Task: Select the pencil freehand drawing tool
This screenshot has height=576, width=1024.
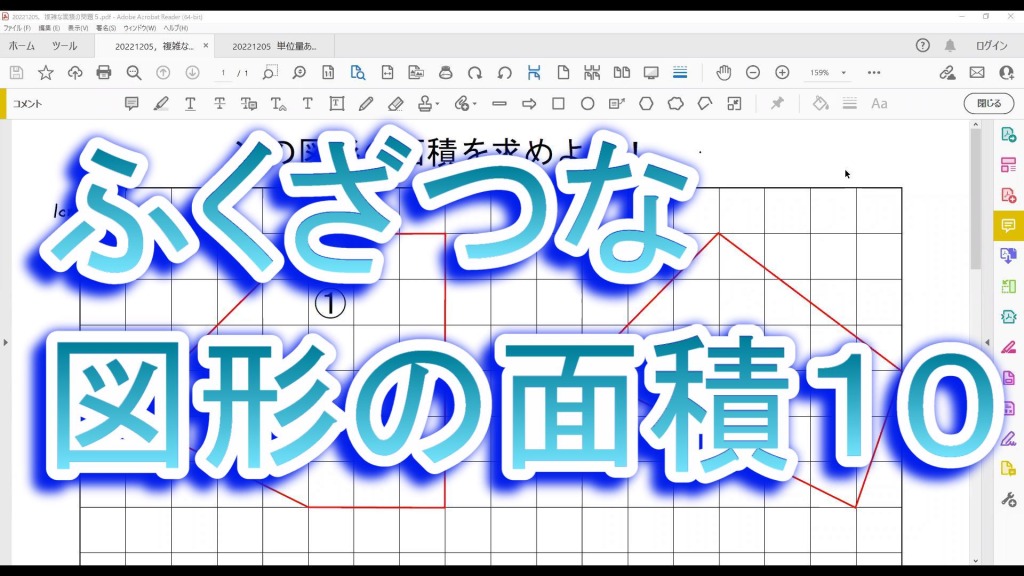Action: 366,104
